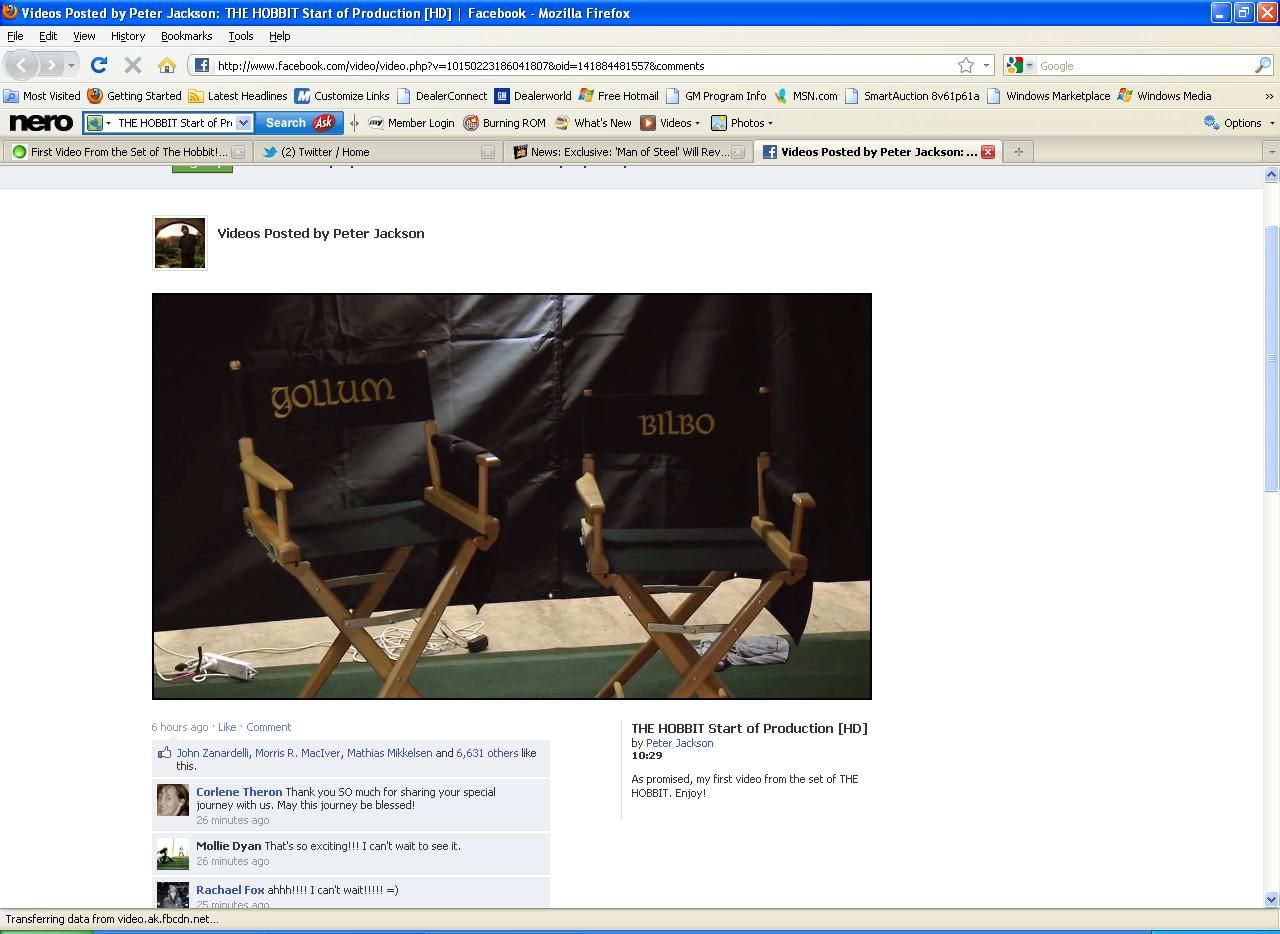
Task: Click the page vertical scrollbar thumb
Action: pos(1271,357)
